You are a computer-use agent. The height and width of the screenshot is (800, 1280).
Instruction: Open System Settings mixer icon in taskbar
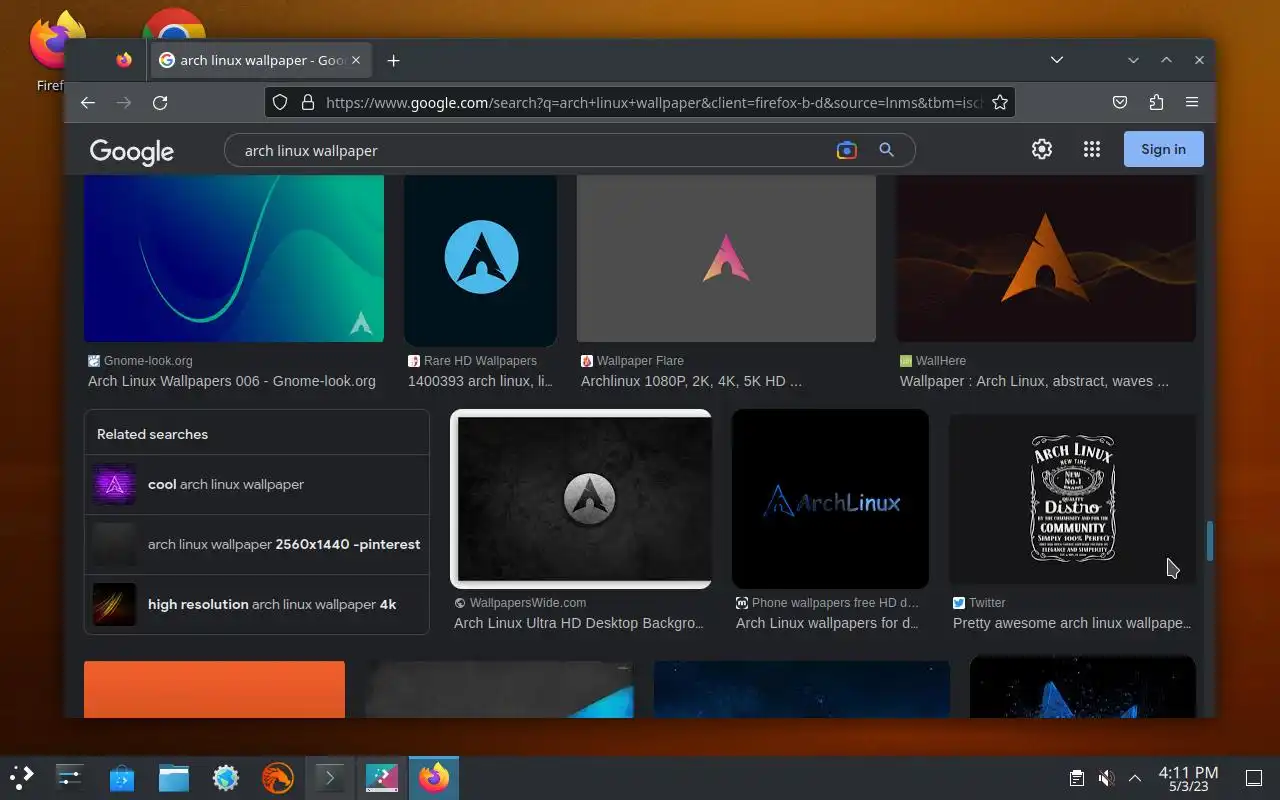70,777
